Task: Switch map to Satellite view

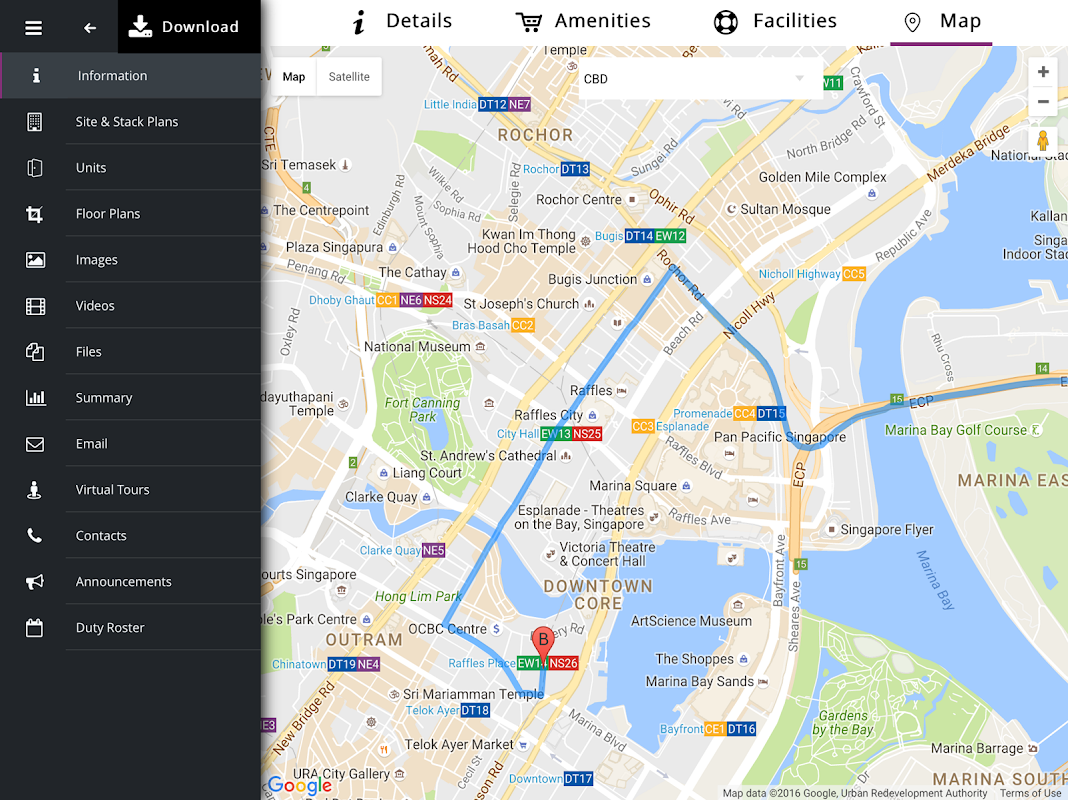Action: (349, 77)
